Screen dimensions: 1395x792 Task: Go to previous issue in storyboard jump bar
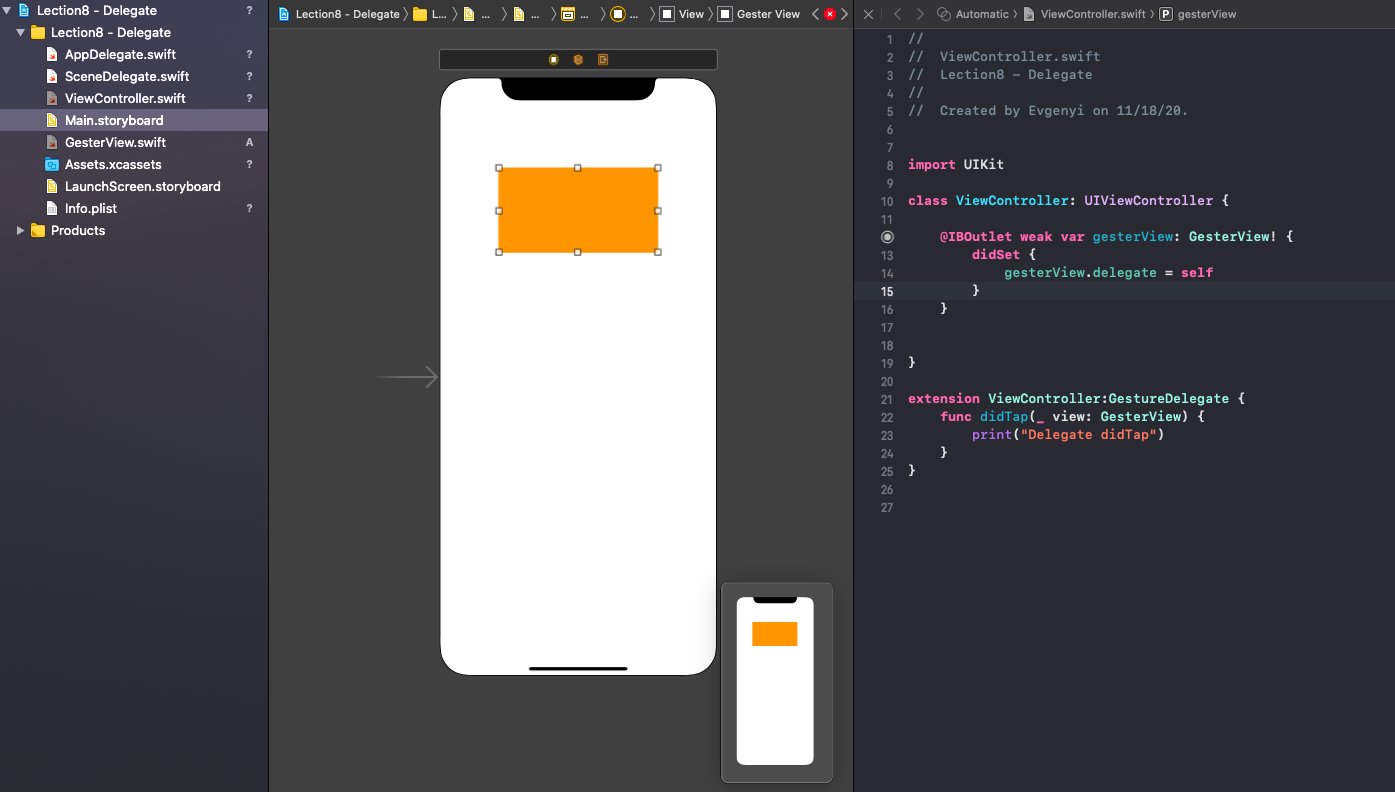coord(815,14)
